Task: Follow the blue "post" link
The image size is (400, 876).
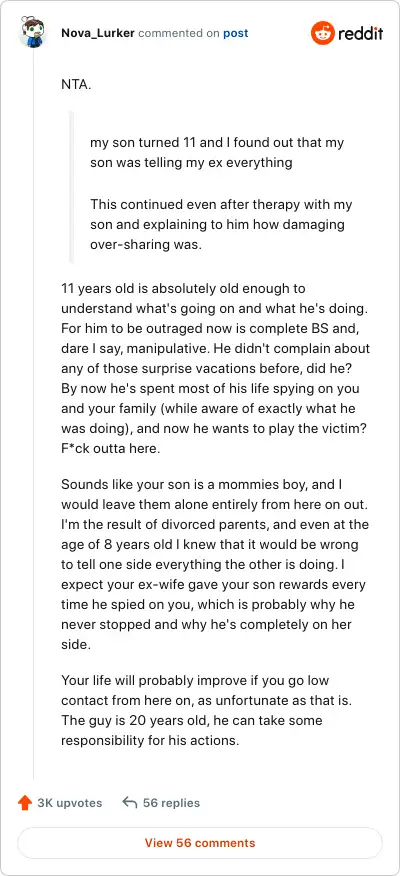Action: [235, 34]
